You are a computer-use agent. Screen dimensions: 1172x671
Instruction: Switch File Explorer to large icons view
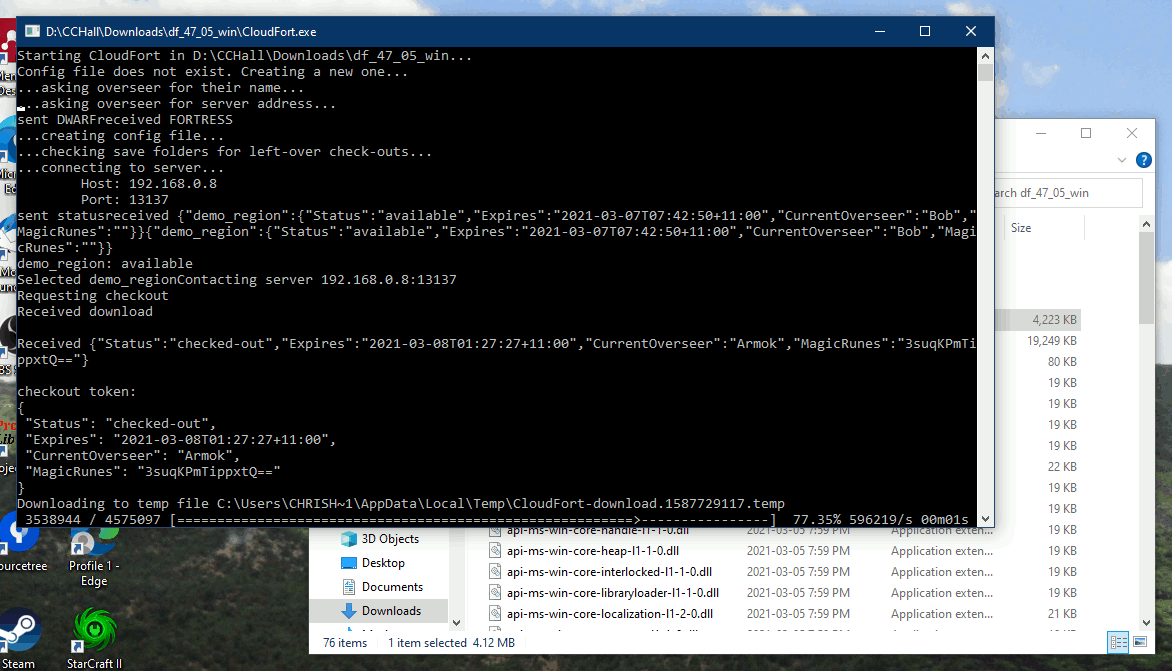pos(1140,642)
